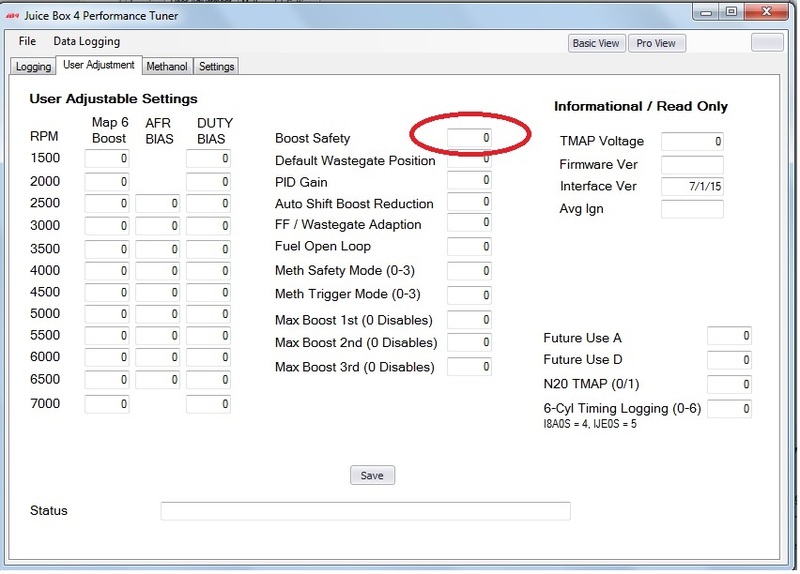Click the Juice Box app icon in title bar
This screenshot has width=800, height=574.
(x=12, y=16)
